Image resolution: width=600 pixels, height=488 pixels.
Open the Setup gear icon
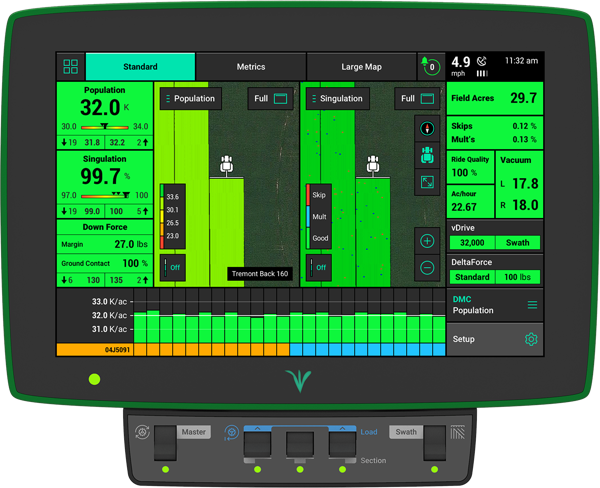[x=531, y=339]
